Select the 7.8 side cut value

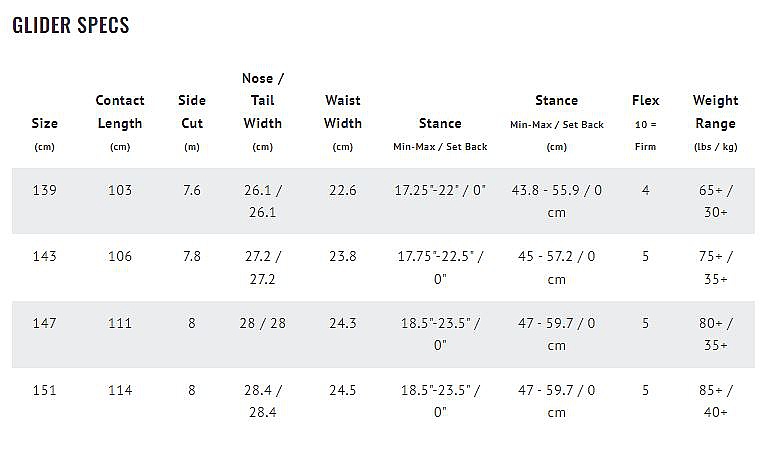(x=192, y=256)
